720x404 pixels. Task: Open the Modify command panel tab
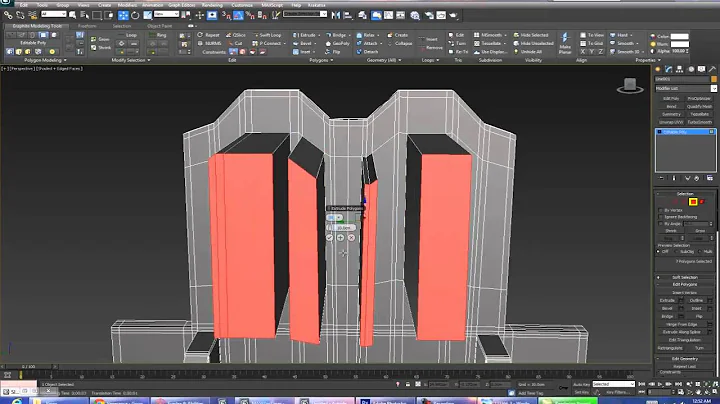tap(669, 69)
